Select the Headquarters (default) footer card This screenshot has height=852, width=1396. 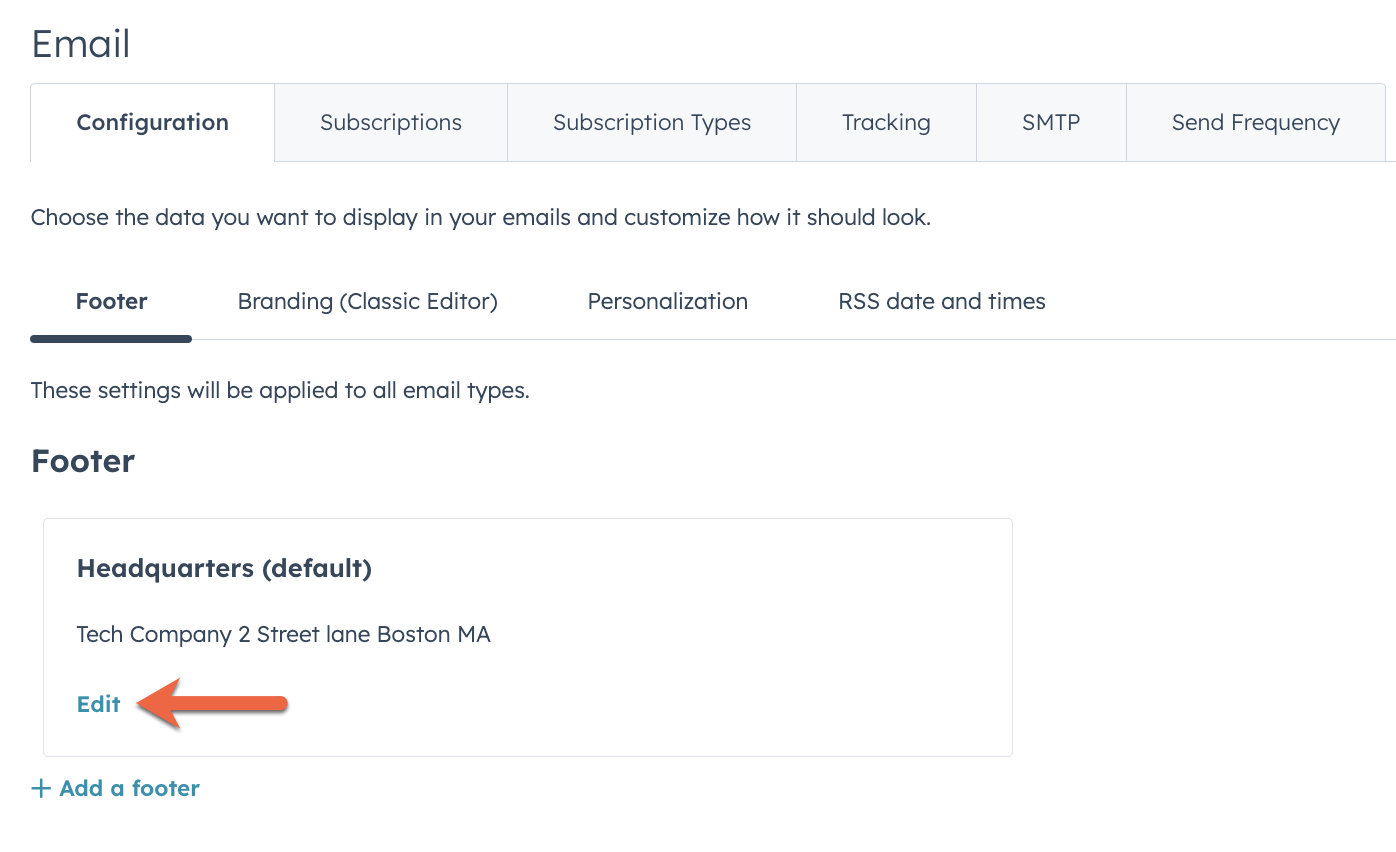[x=527, y=637]
